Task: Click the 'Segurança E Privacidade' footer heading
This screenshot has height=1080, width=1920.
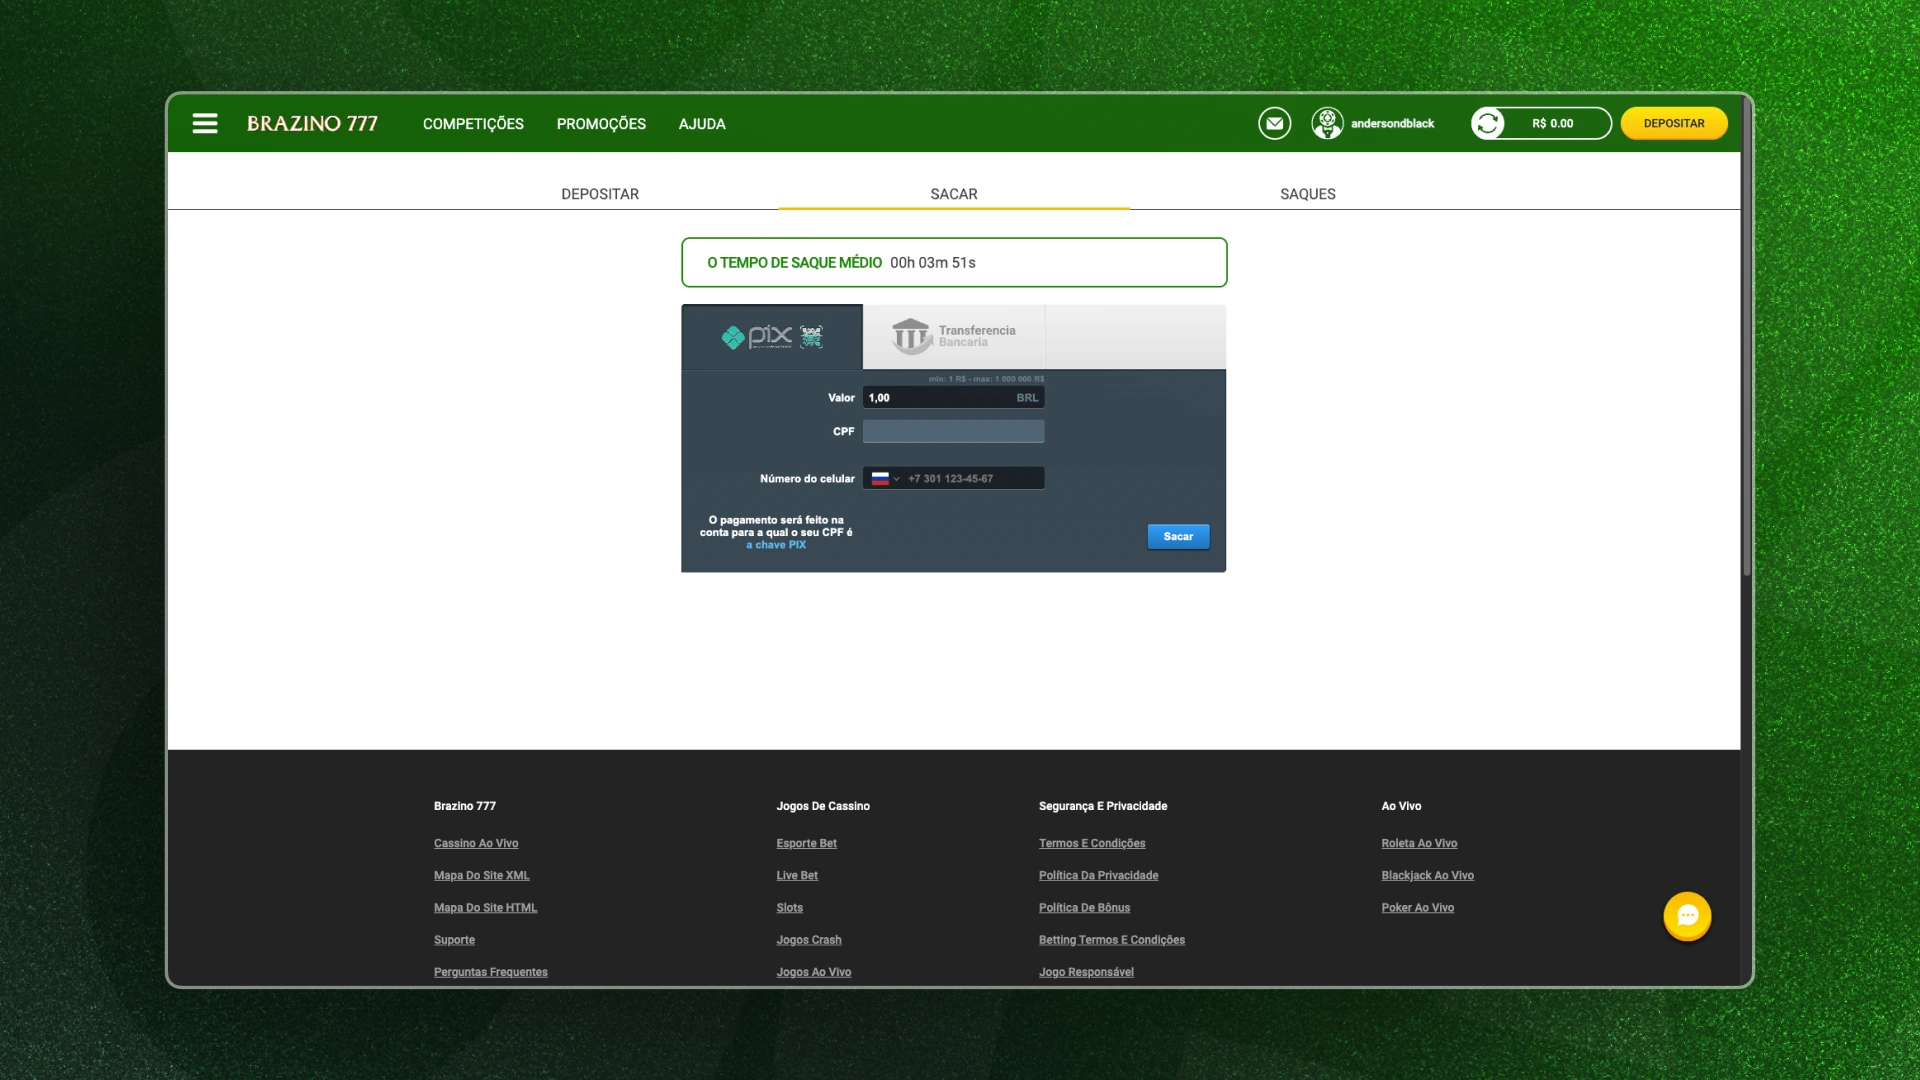Action: pos(1103,806)
